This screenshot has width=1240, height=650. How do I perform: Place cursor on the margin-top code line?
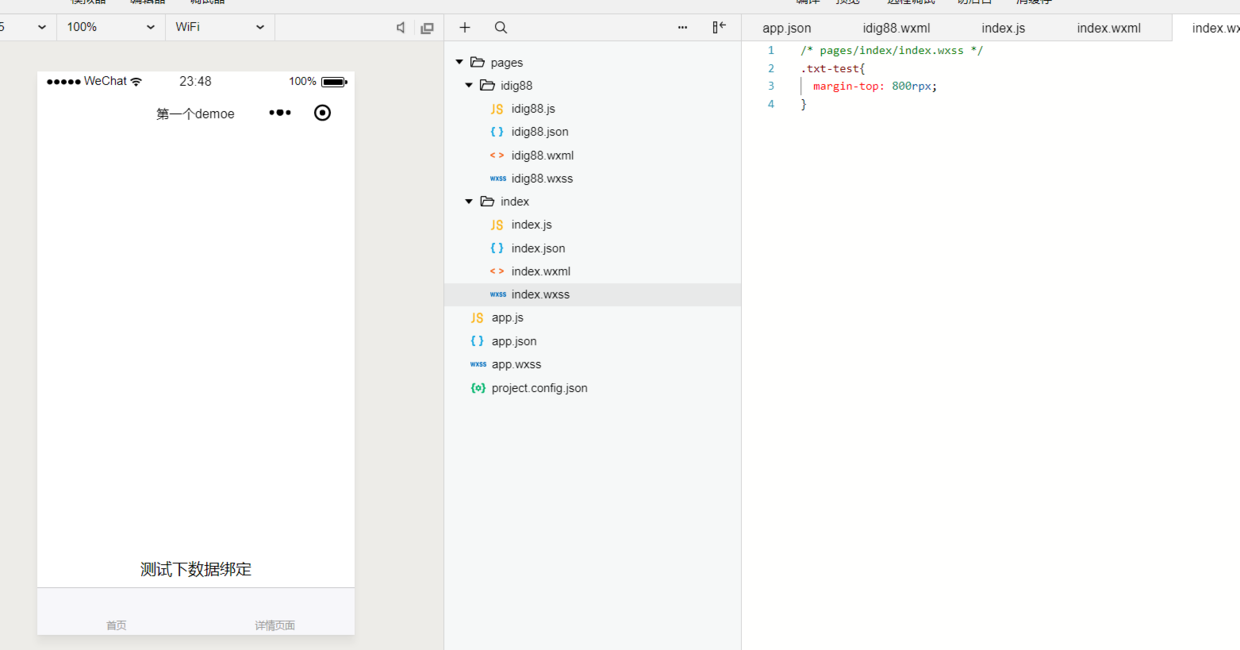coord(874,86)
